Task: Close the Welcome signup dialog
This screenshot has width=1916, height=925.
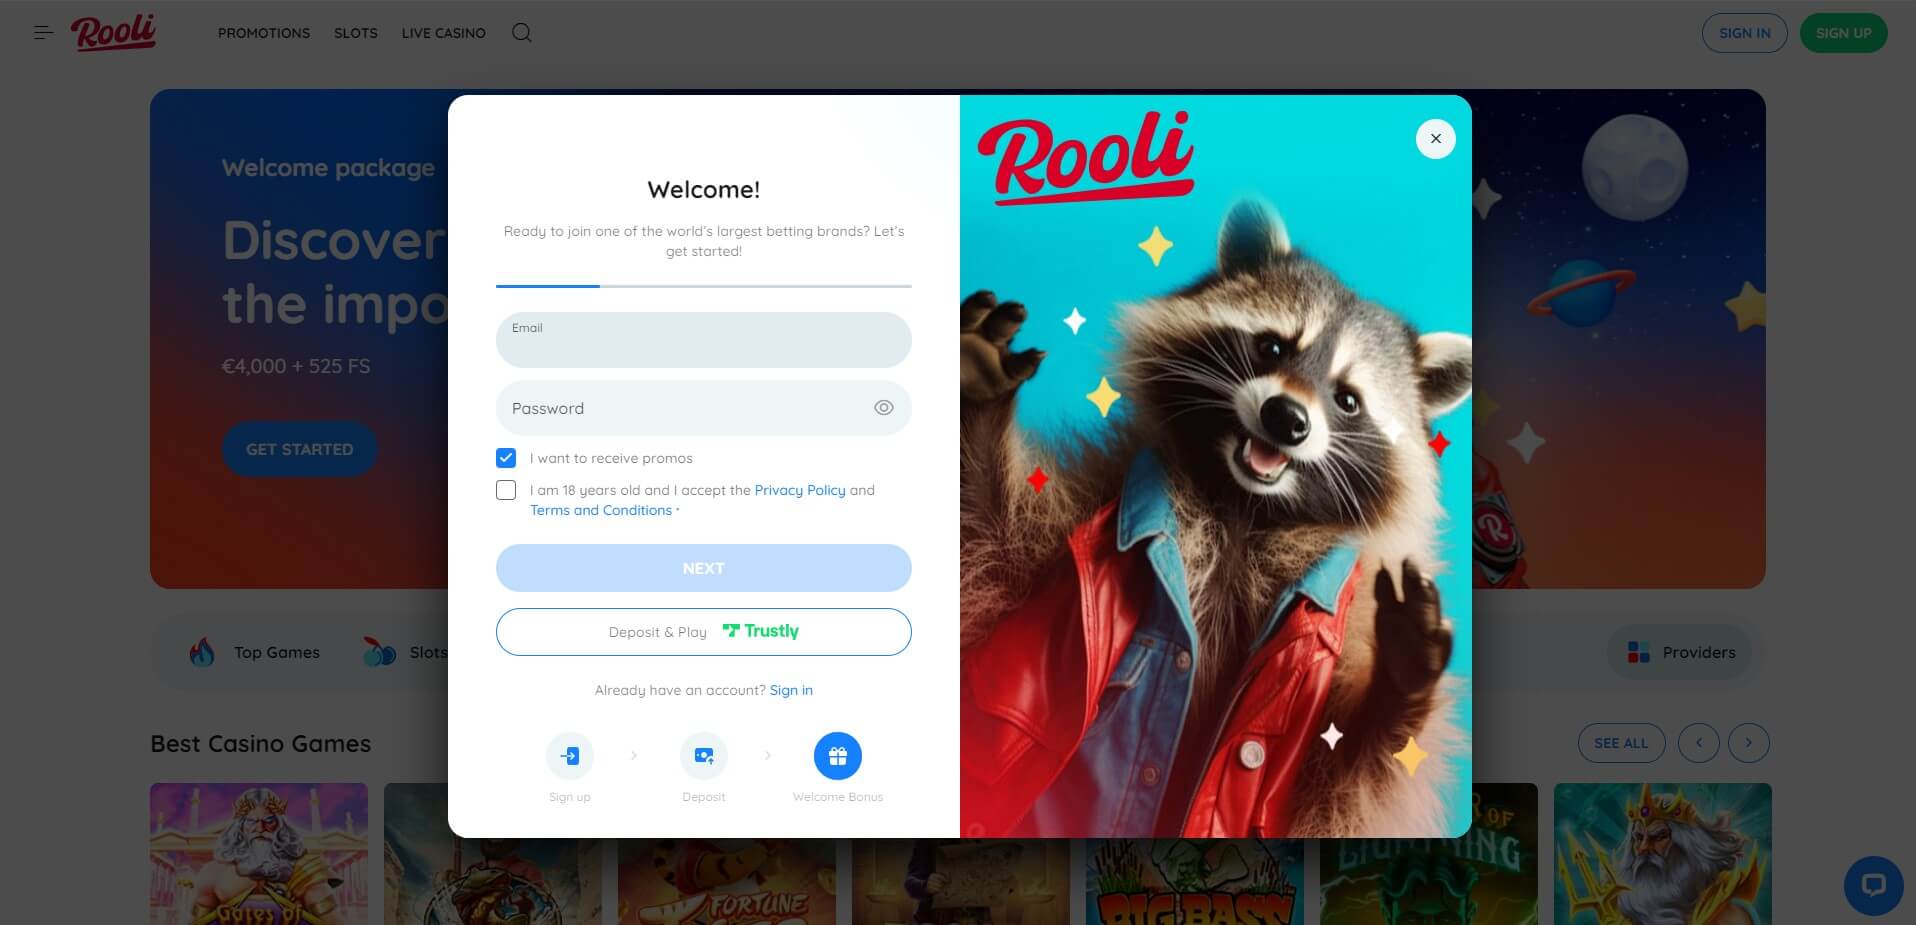Action: 1435,139
